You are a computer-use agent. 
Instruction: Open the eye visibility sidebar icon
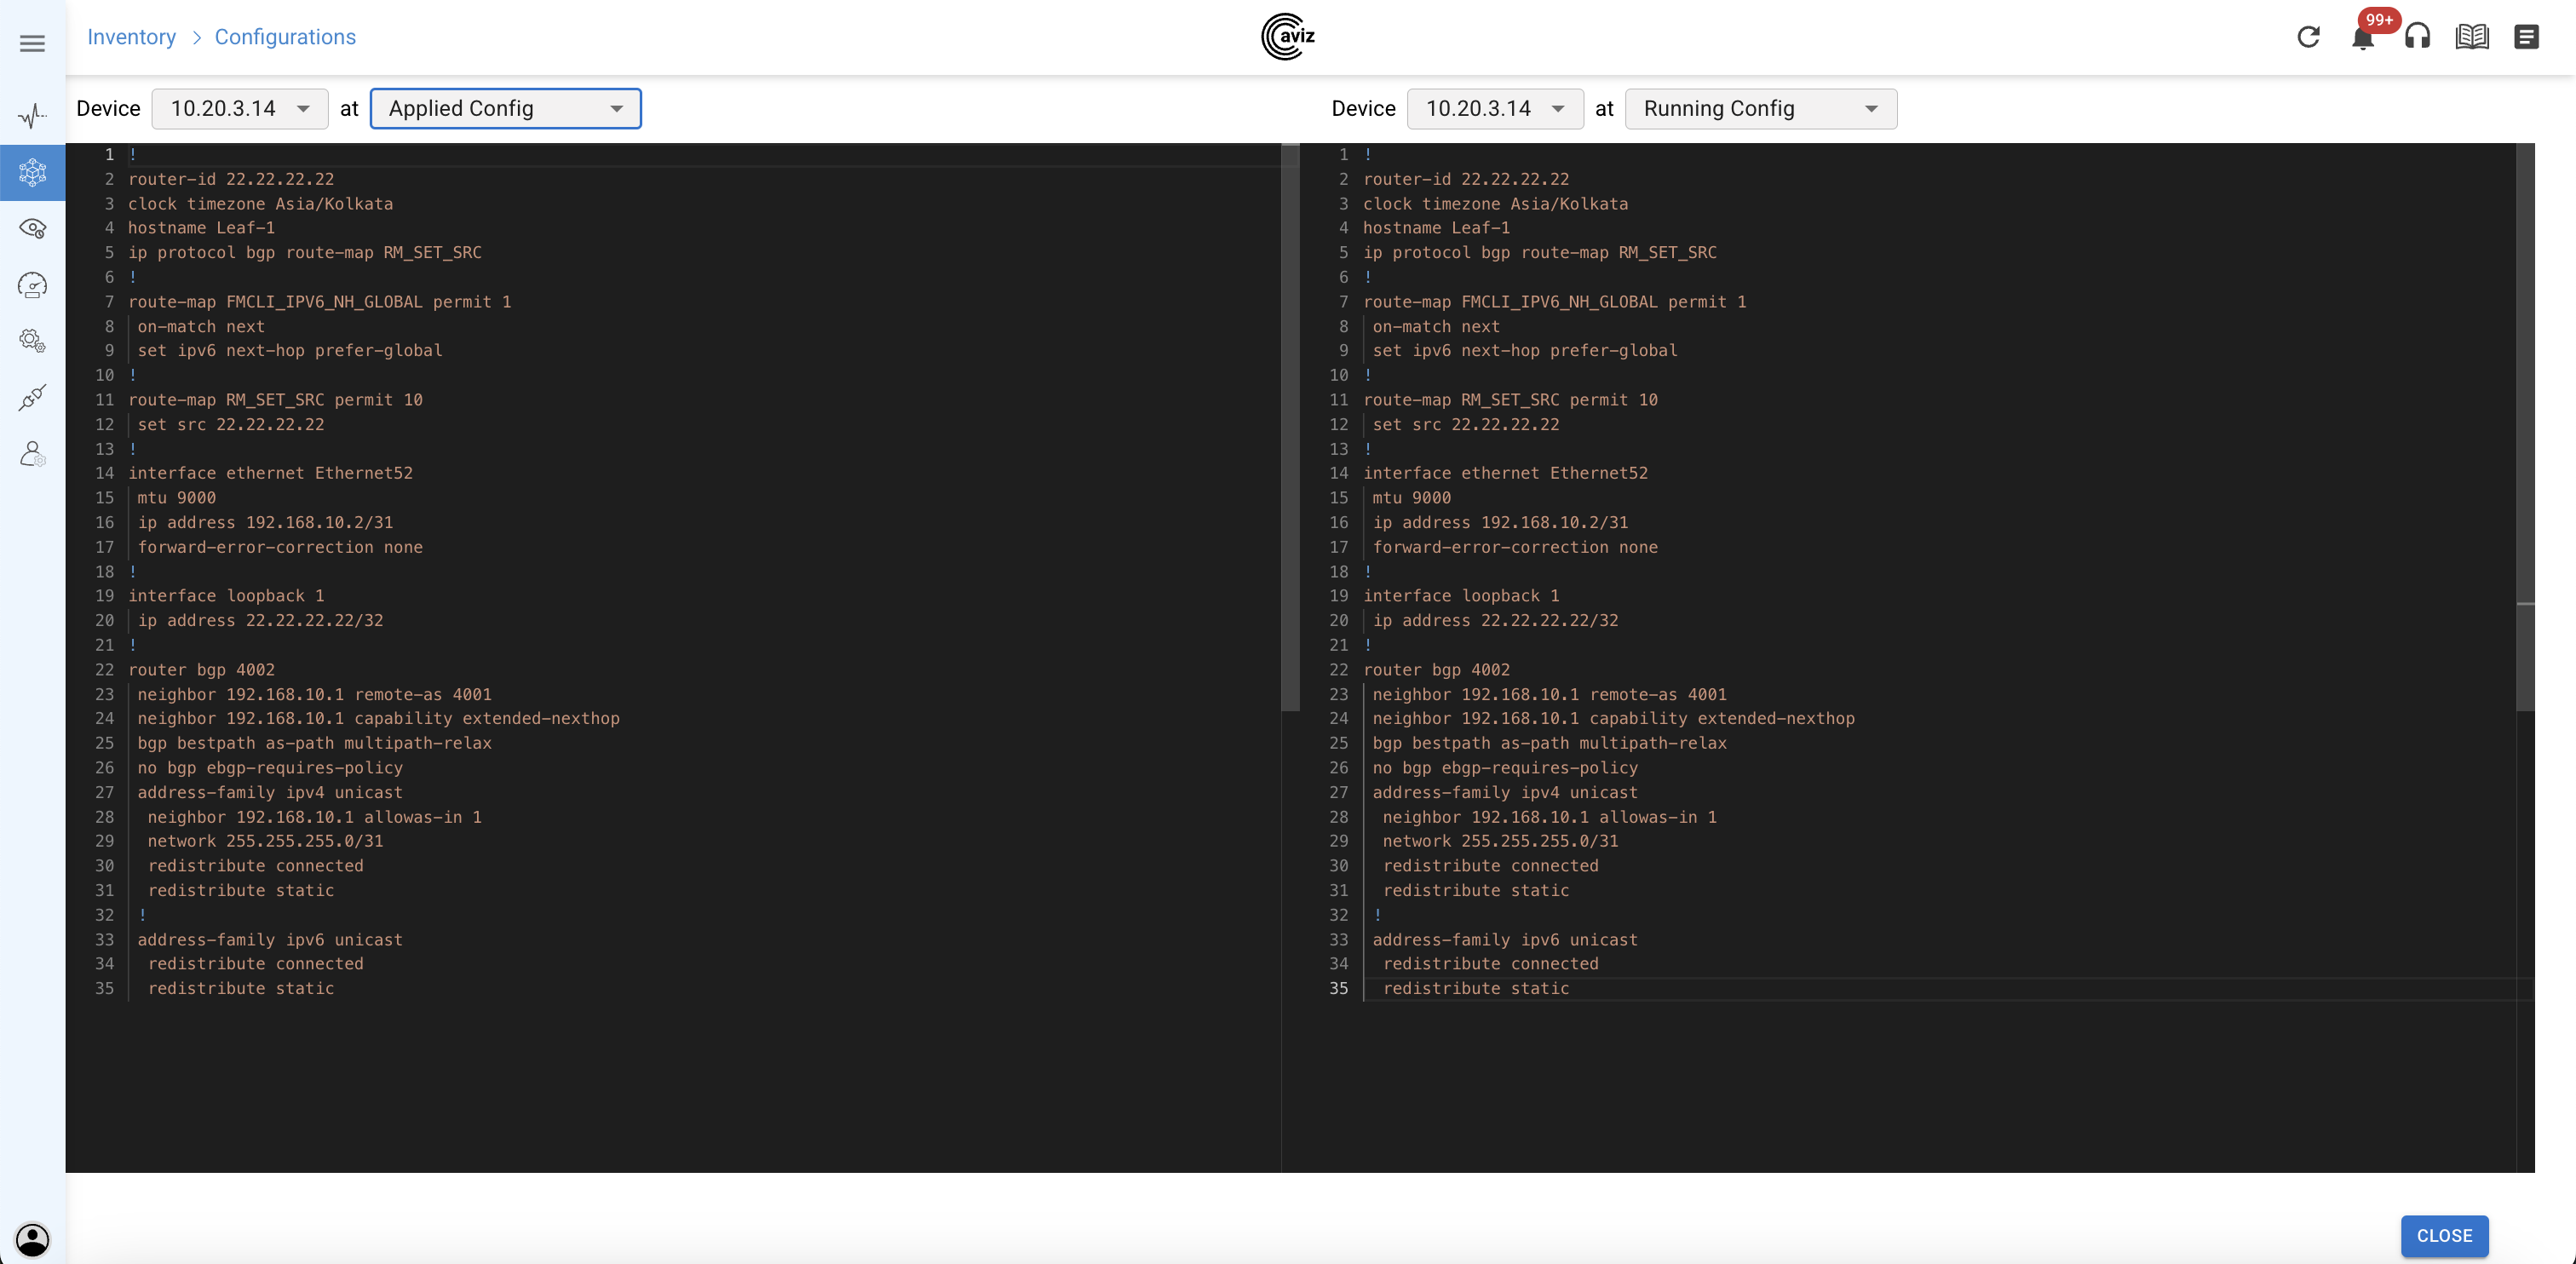pyautogui.click(x=32, y=229)
